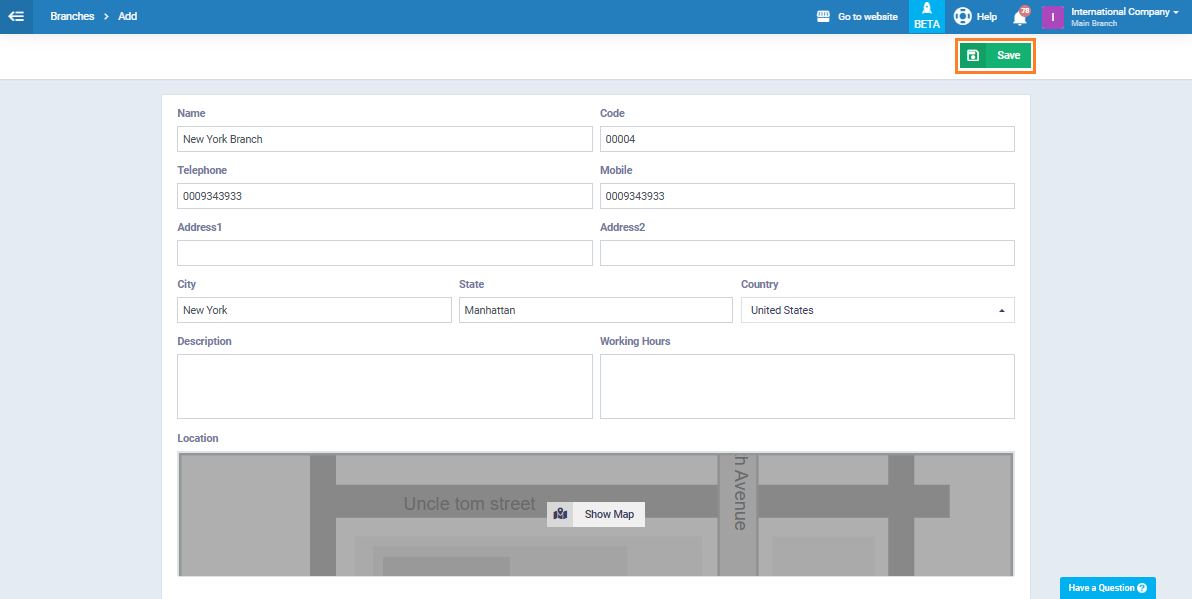Go to Branches in the breadcrumb
This screenshot has width=1192, height=599.
pos(72,17)
